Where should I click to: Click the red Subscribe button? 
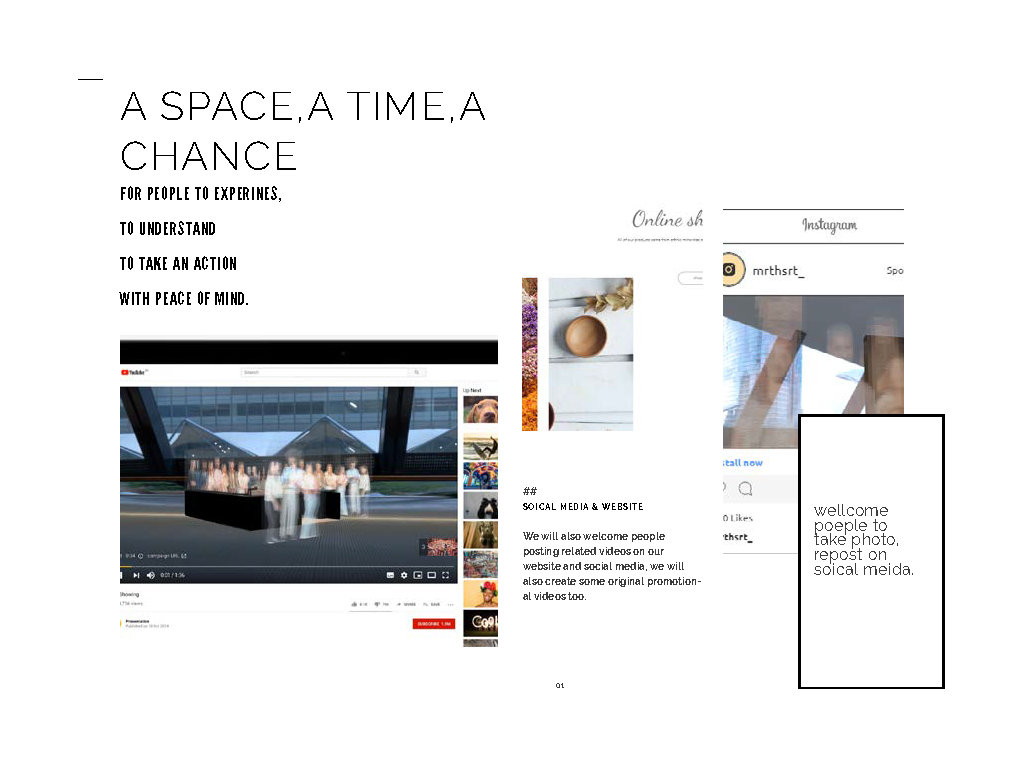(433, 623)
